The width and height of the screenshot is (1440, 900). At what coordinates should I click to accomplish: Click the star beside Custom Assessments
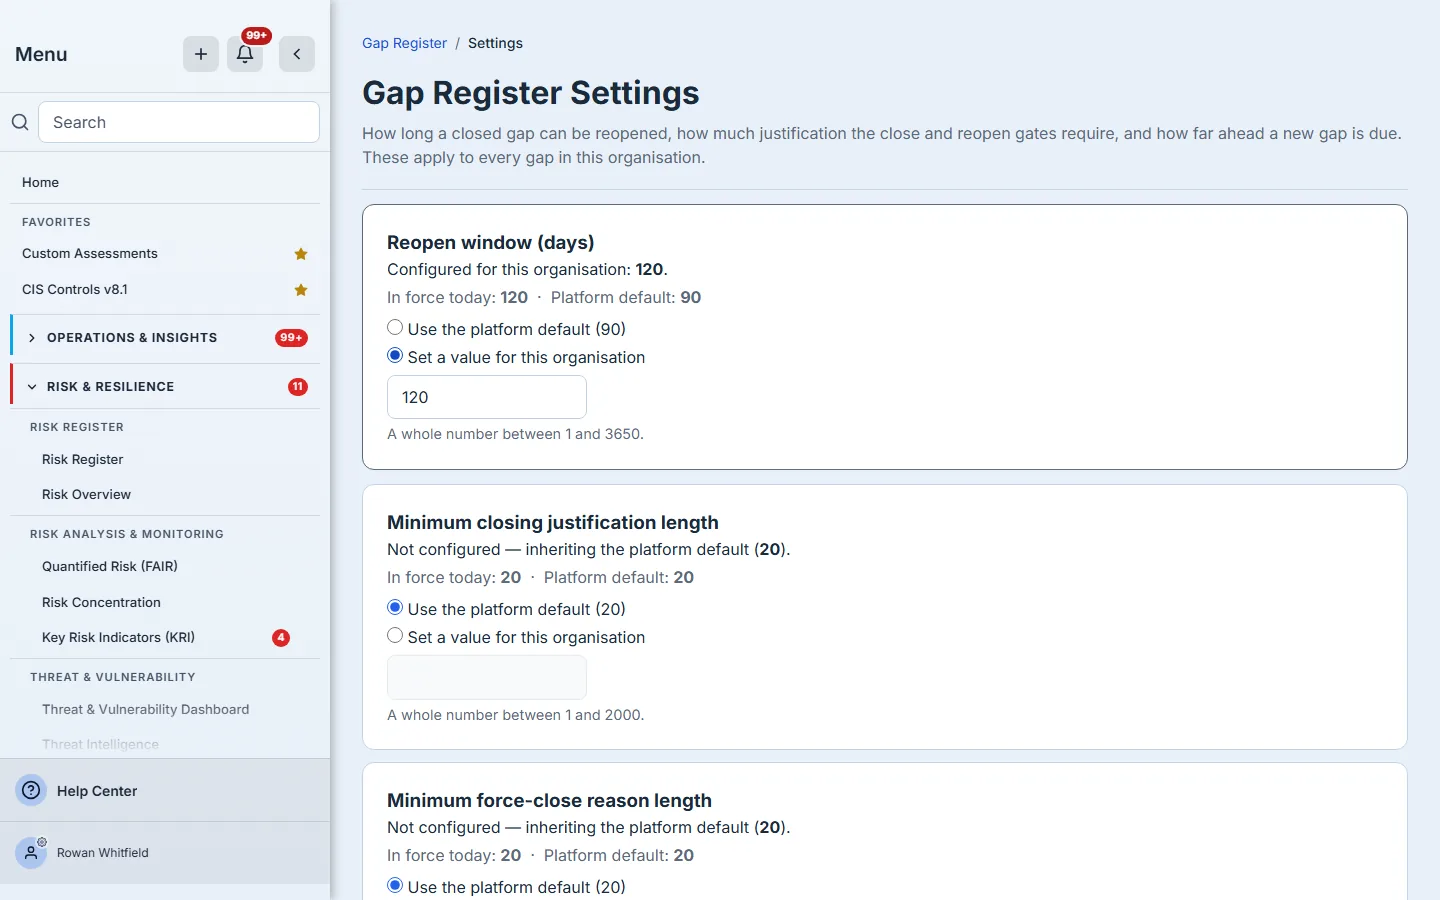tap(301, 254)
